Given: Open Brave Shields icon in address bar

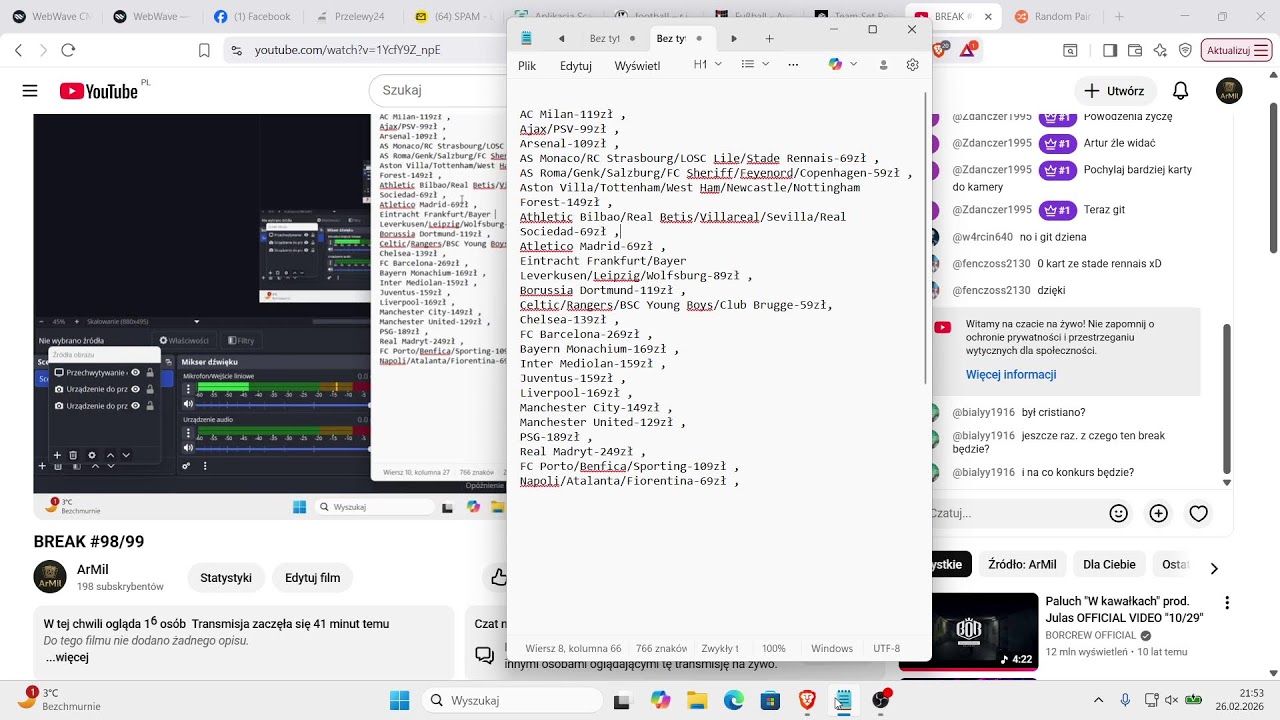Looking at the screenshot, I should 941,49.
